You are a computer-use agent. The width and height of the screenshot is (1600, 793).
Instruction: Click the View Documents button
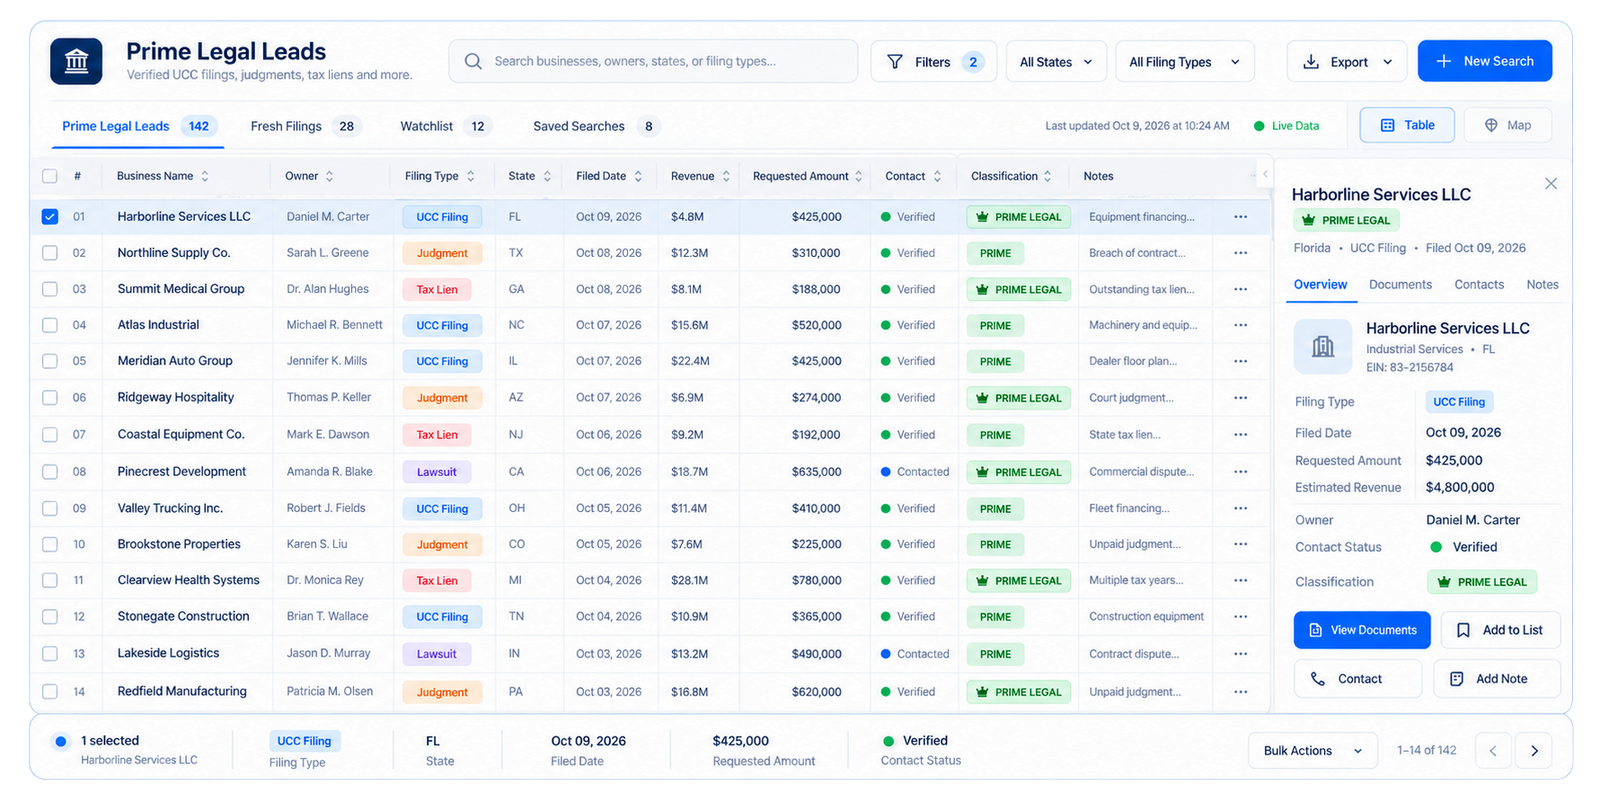(1362, 630)
